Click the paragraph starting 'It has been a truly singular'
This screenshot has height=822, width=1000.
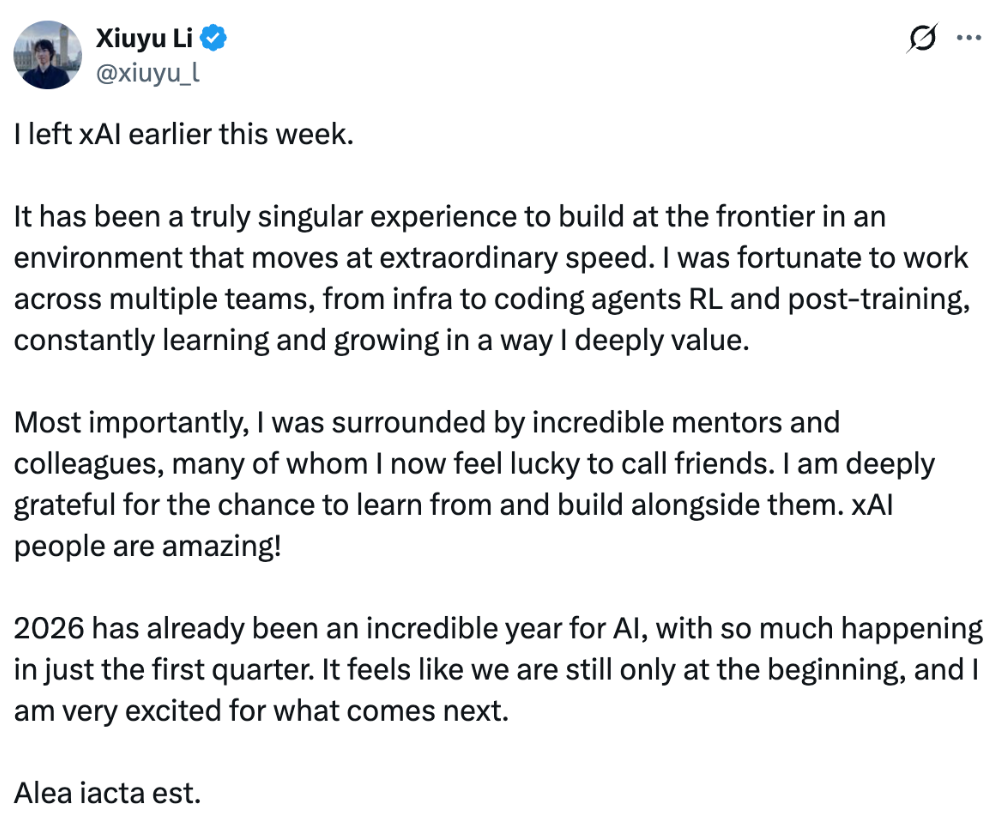[492, 279]
